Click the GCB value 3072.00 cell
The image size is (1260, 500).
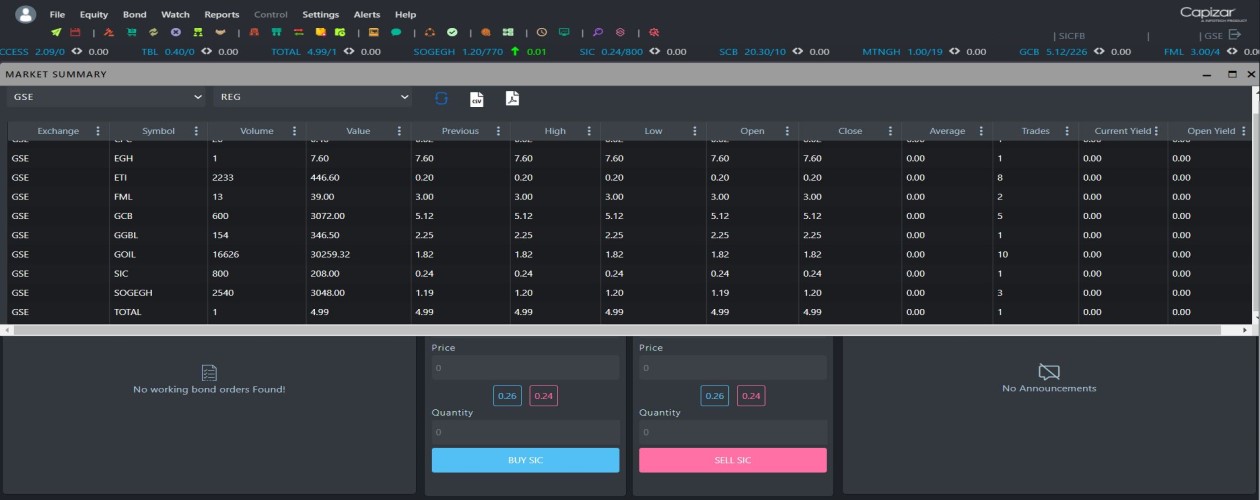[x=358, y=216]
